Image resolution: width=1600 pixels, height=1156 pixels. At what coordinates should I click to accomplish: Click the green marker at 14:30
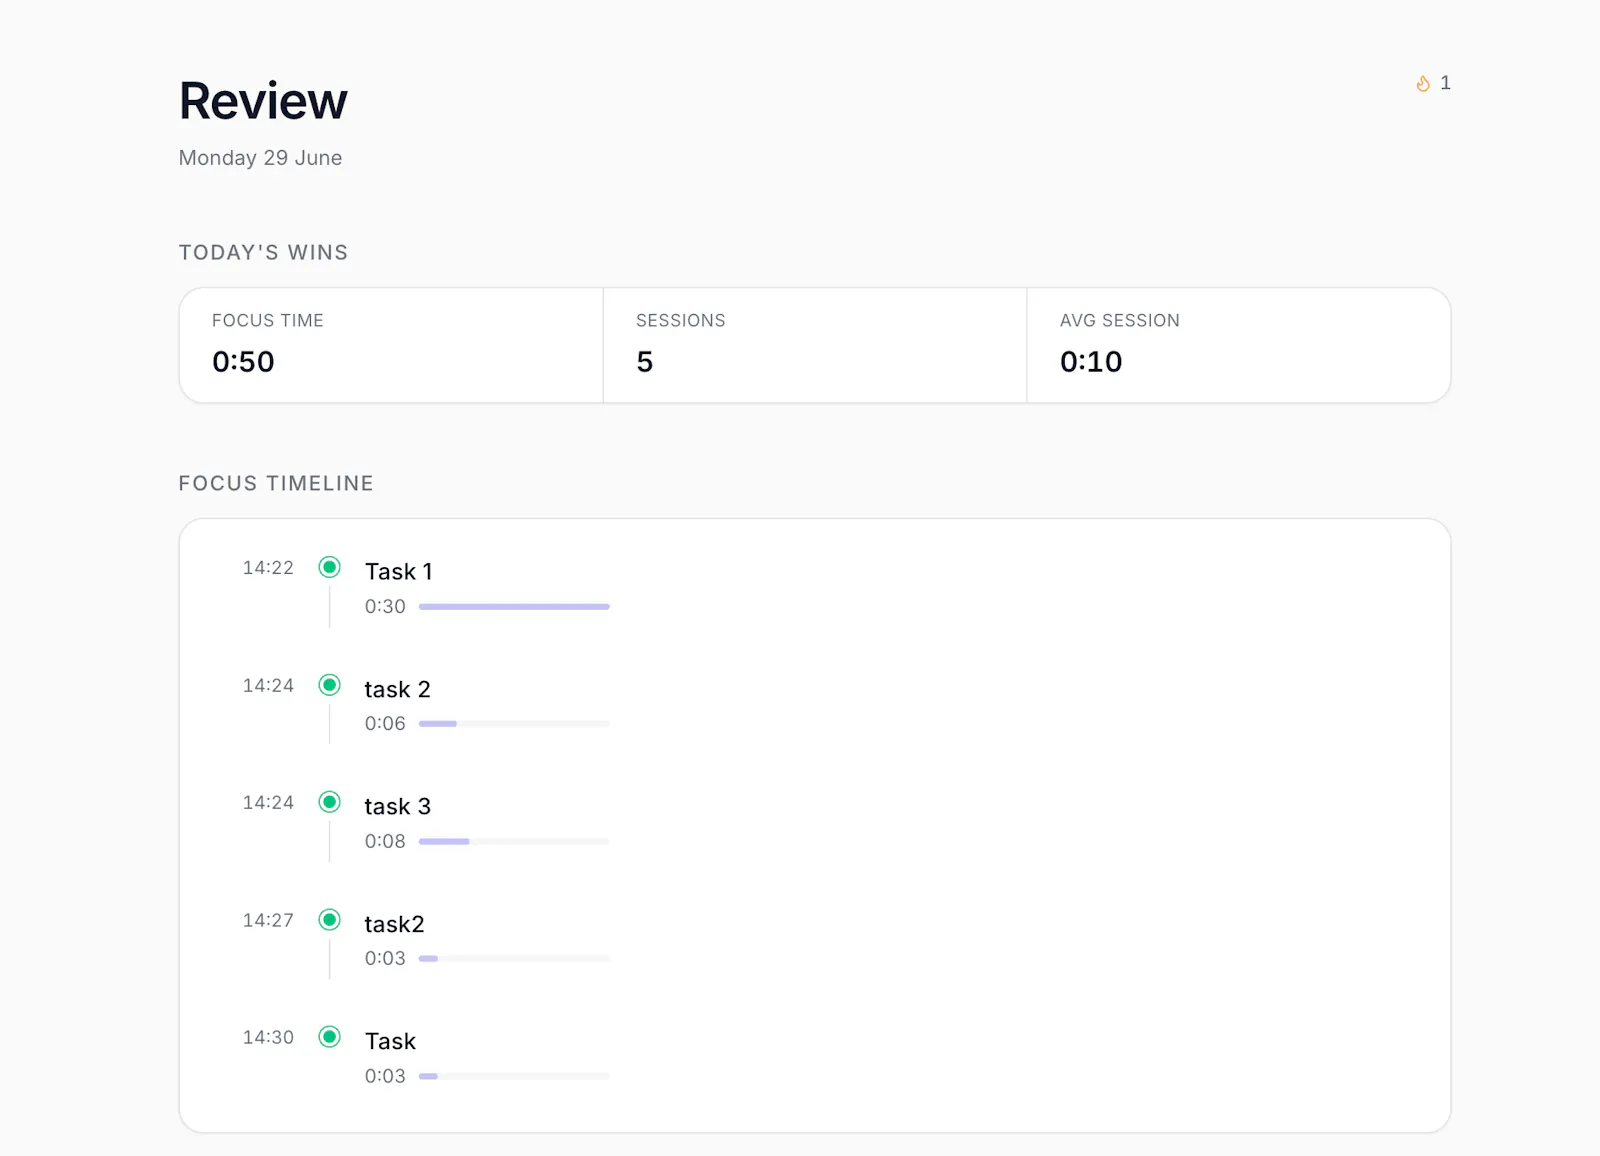pos(329,1037)
